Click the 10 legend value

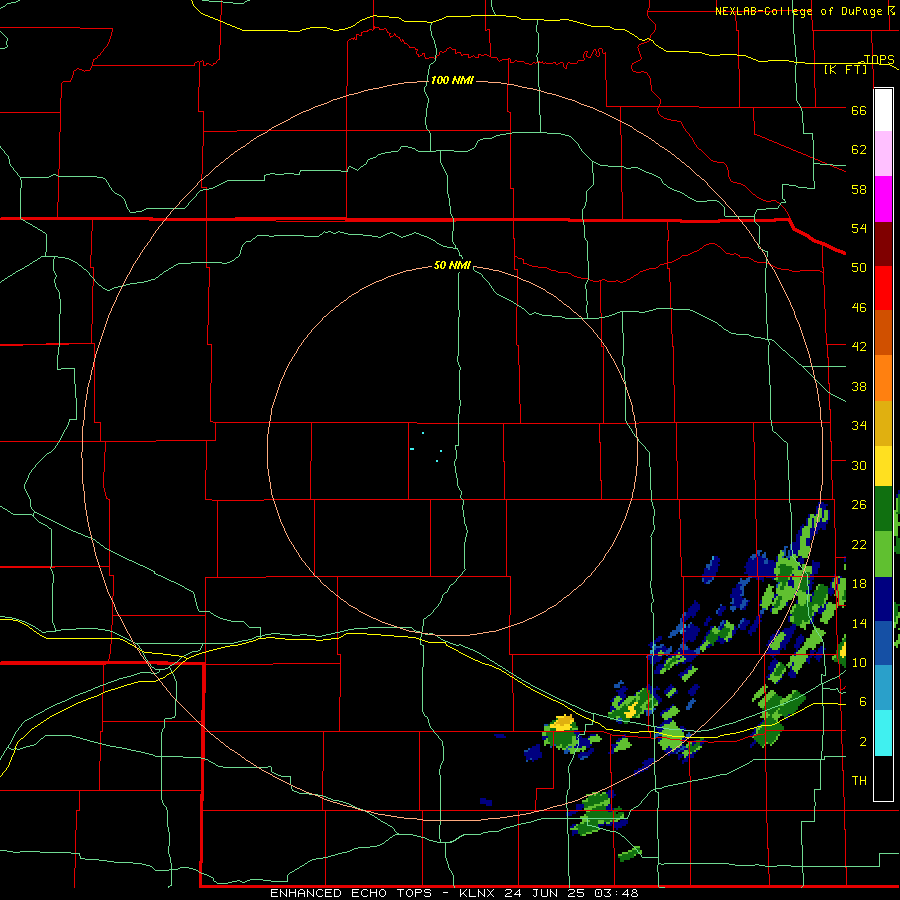coord(859,662)
